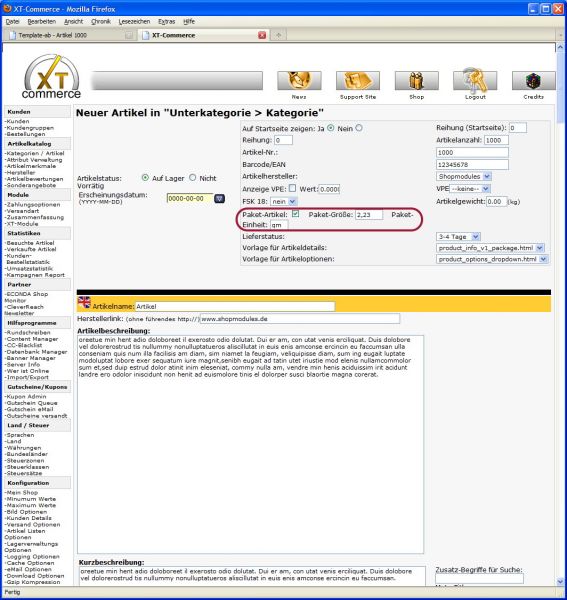The width and height of the screenshot is (567, 600).
Task: Select the Auf Lager status radio button
Action: 145,178
